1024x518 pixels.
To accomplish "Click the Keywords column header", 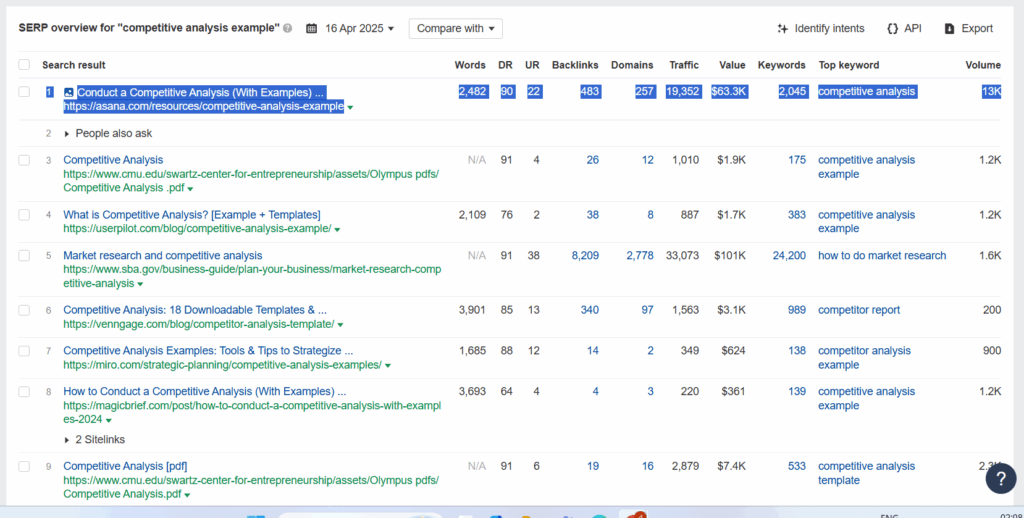I will (782, 65).
